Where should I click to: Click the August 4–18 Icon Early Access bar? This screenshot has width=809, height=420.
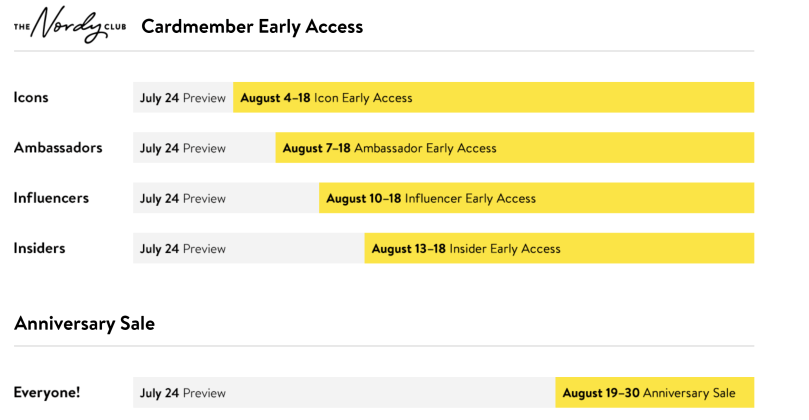click(x=493, y=98)
